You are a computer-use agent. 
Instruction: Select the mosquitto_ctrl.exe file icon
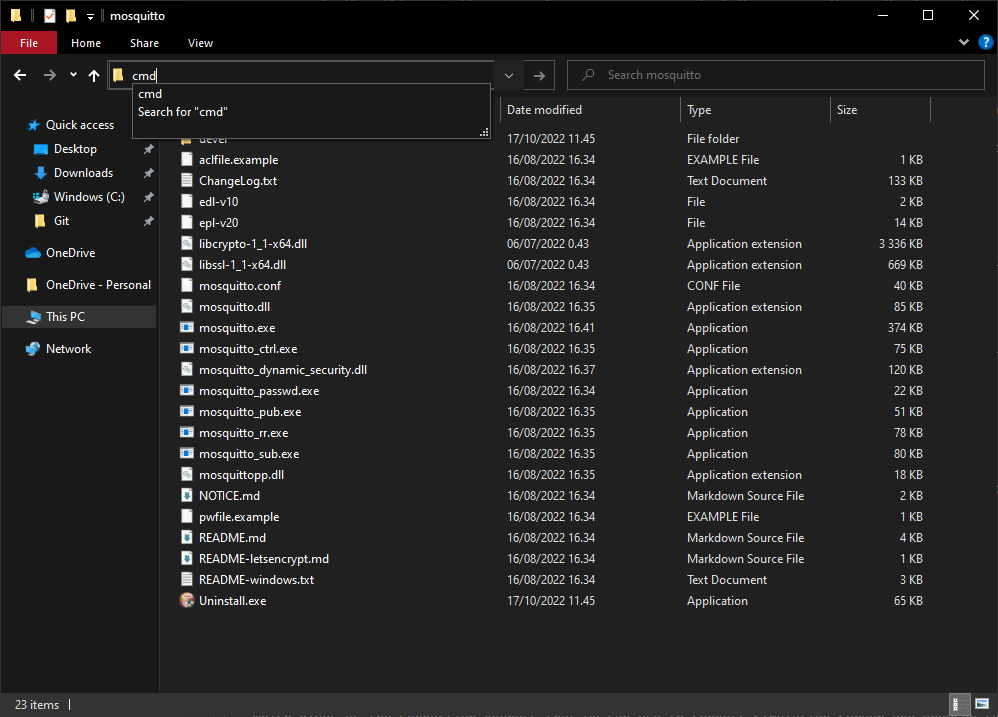coord(186,349)
